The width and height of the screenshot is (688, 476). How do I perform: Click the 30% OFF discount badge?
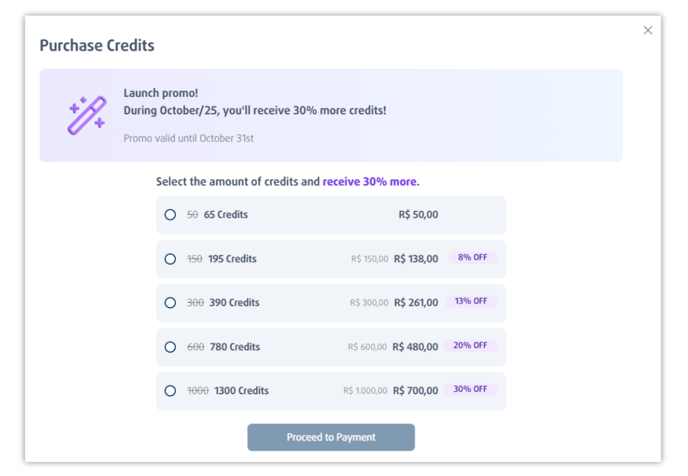[471, 390]
